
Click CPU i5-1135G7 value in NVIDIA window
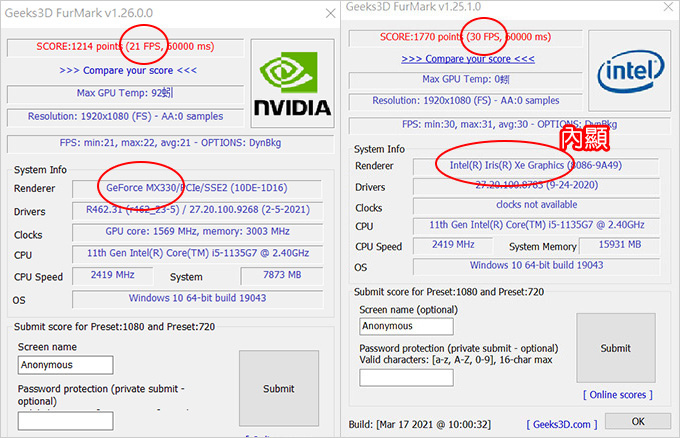click(198, 253)
